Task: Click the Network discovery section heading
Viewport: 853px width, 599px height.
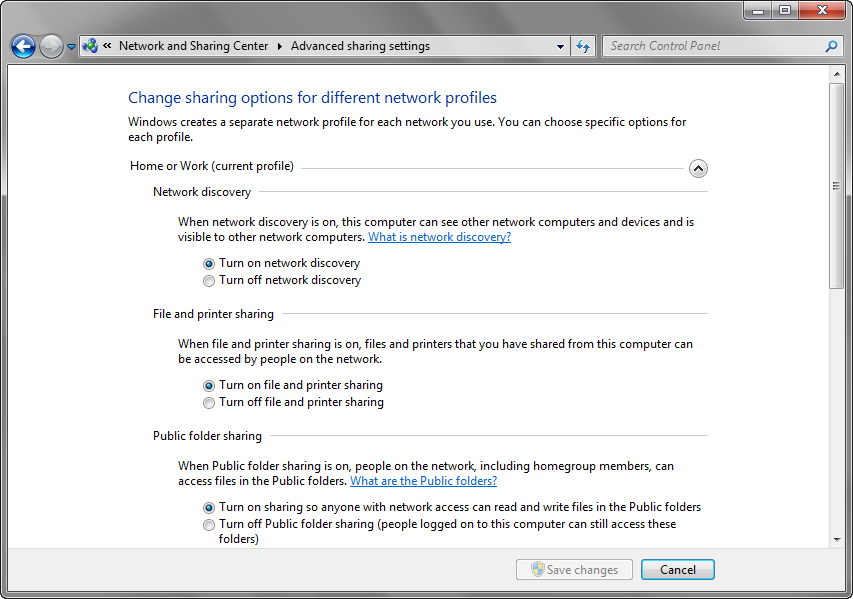Action: (202, 192)
